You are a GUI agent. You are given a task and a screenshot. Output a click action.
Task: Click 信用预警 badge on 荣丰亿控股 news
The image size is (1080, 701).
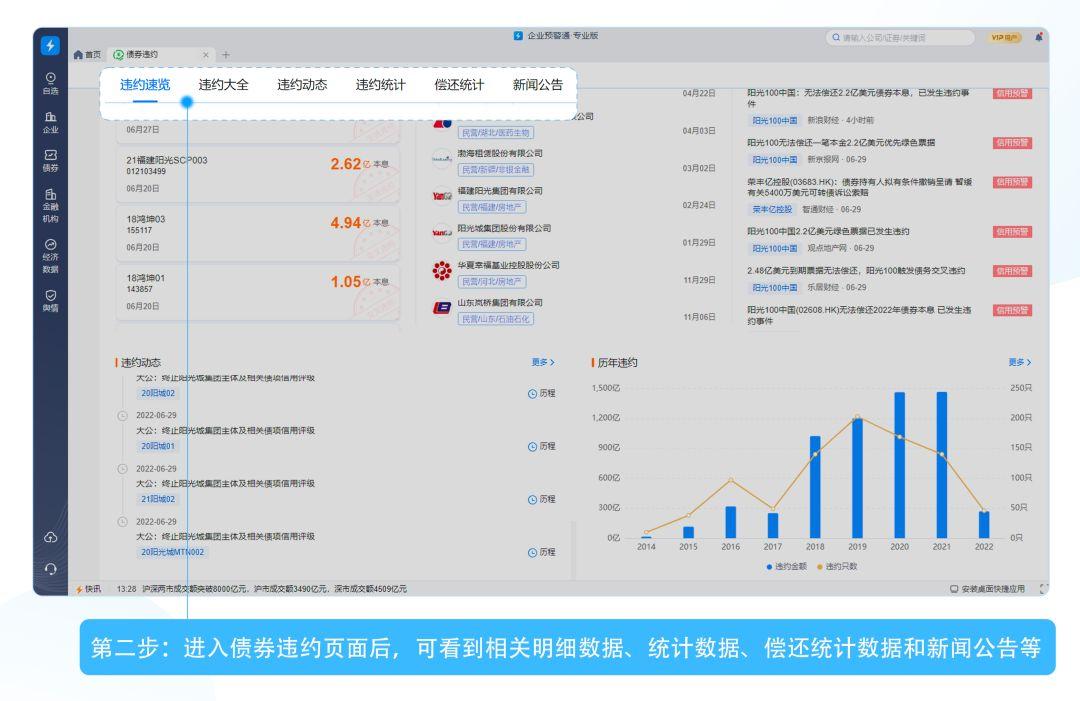click(1012, 182)
